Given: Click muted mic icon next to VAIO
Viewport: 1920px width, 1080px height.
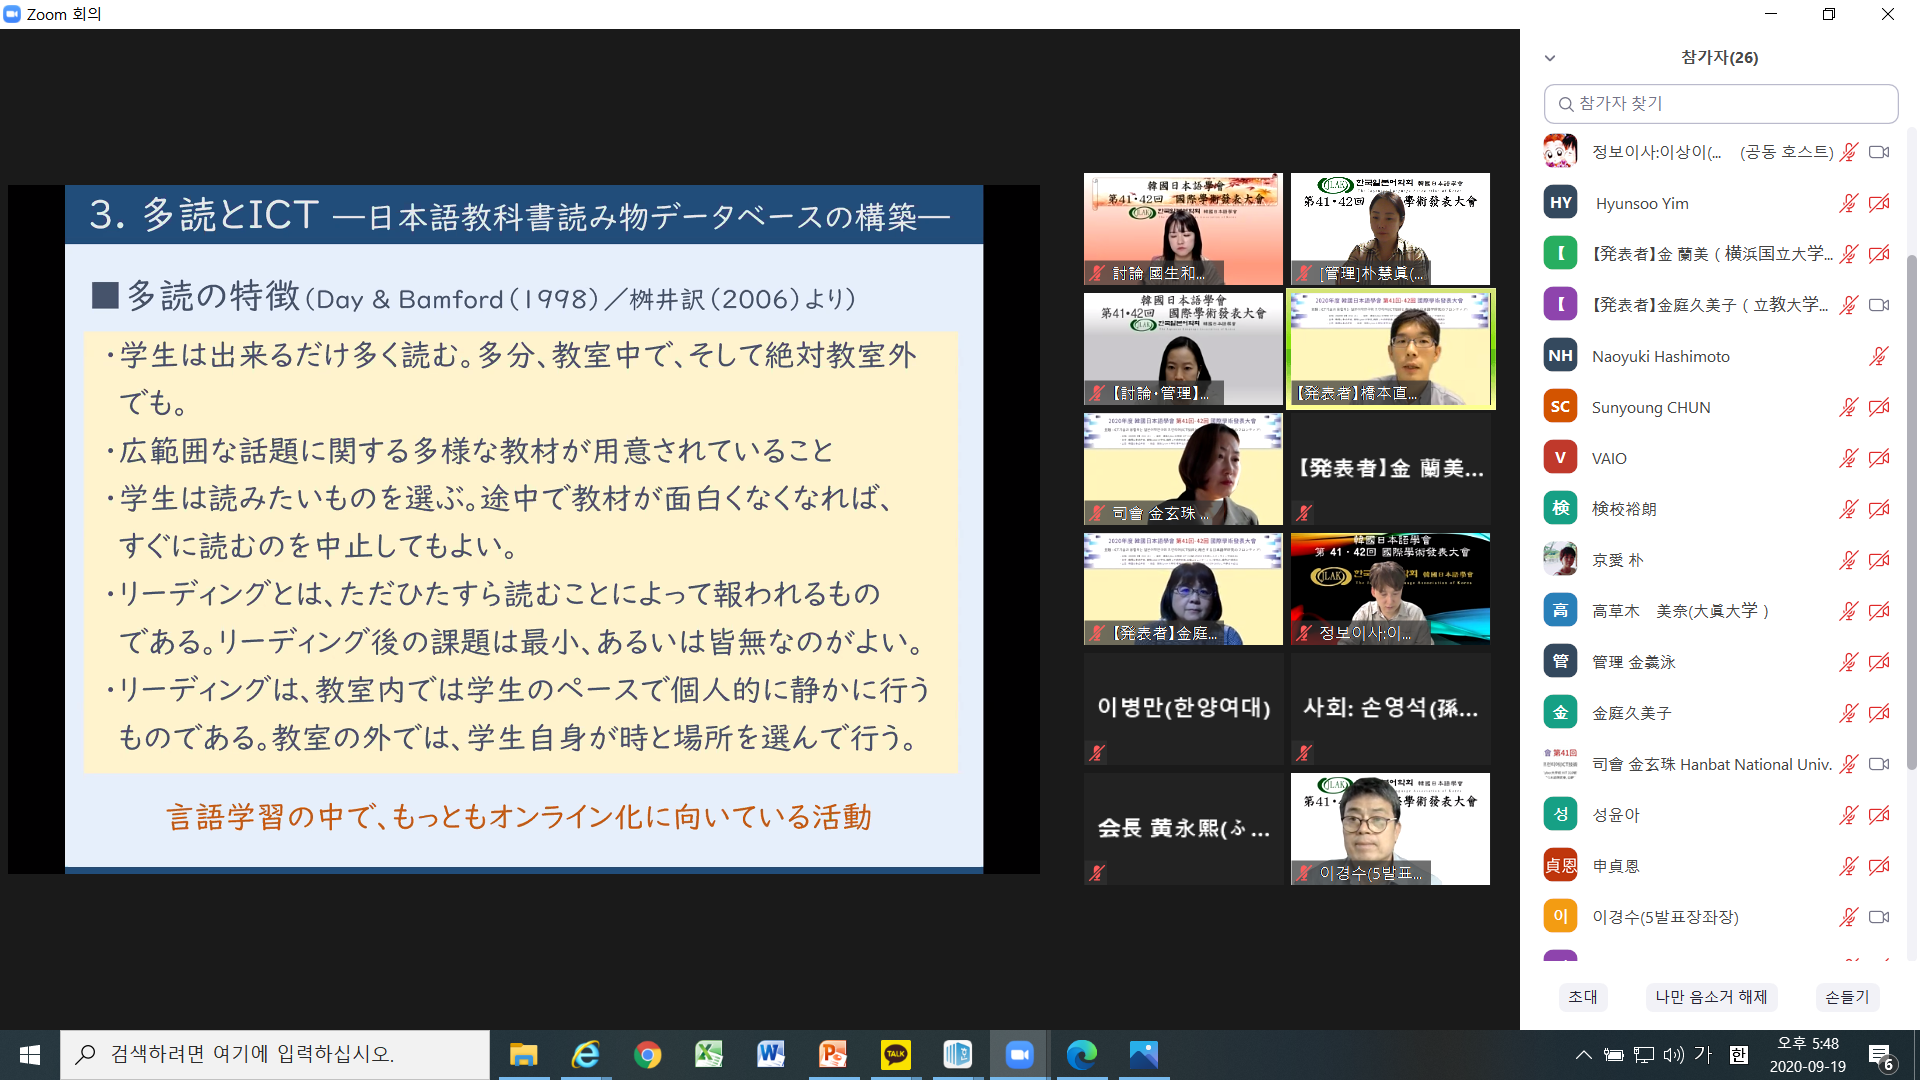Looking at the screenshot, I should tap(1848, 458).
